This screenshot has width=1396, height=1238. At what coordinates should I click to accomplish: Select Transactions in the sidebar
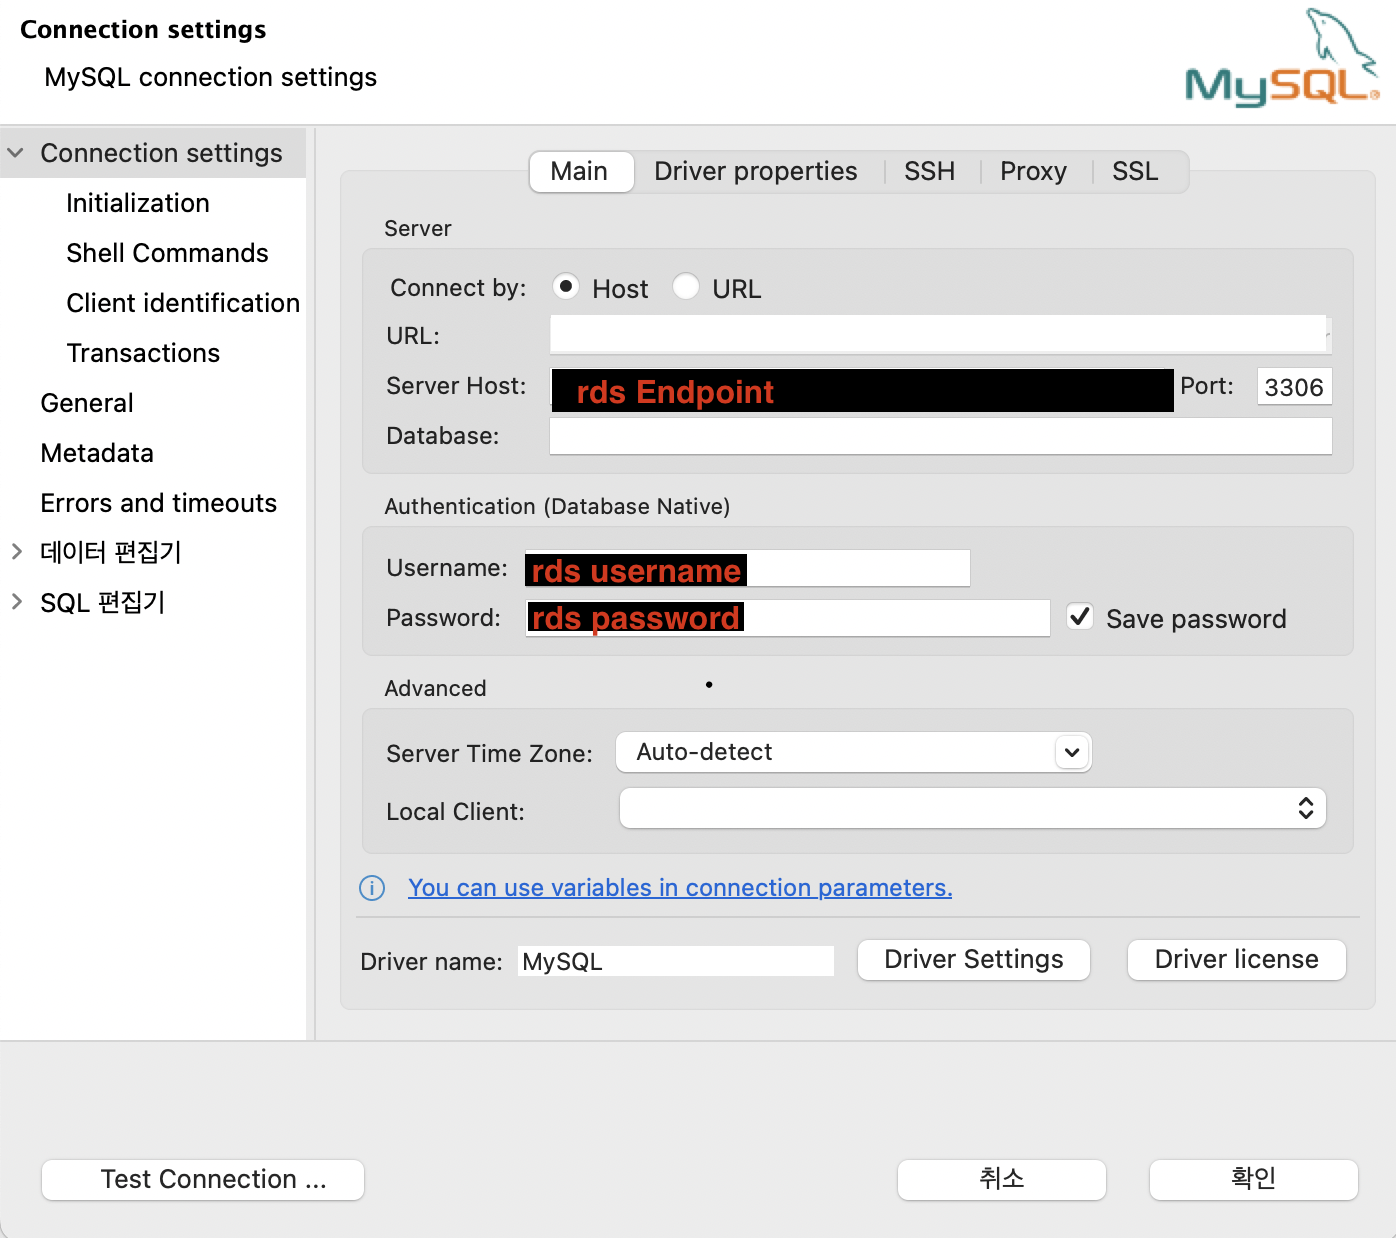click(x=143, y=353)
